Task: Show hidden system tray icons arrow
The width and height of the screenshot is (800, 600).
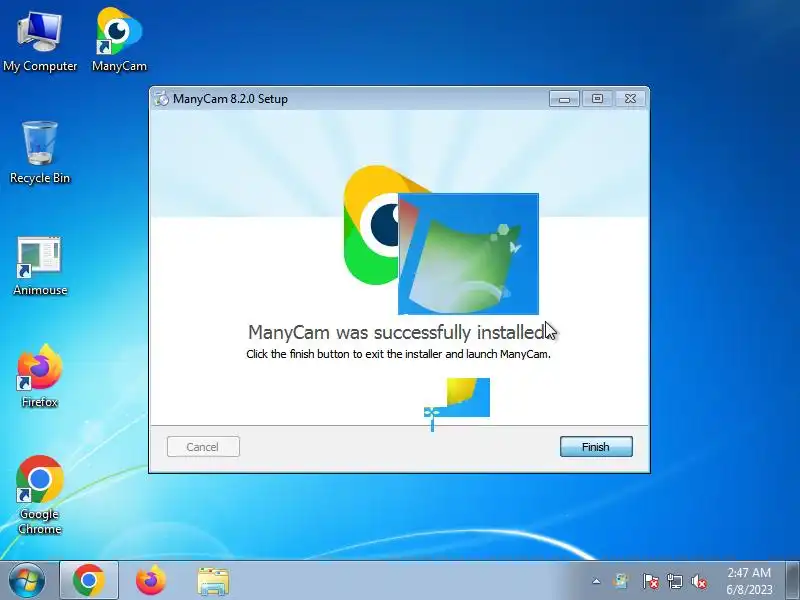Action: (x=596, y=581)
